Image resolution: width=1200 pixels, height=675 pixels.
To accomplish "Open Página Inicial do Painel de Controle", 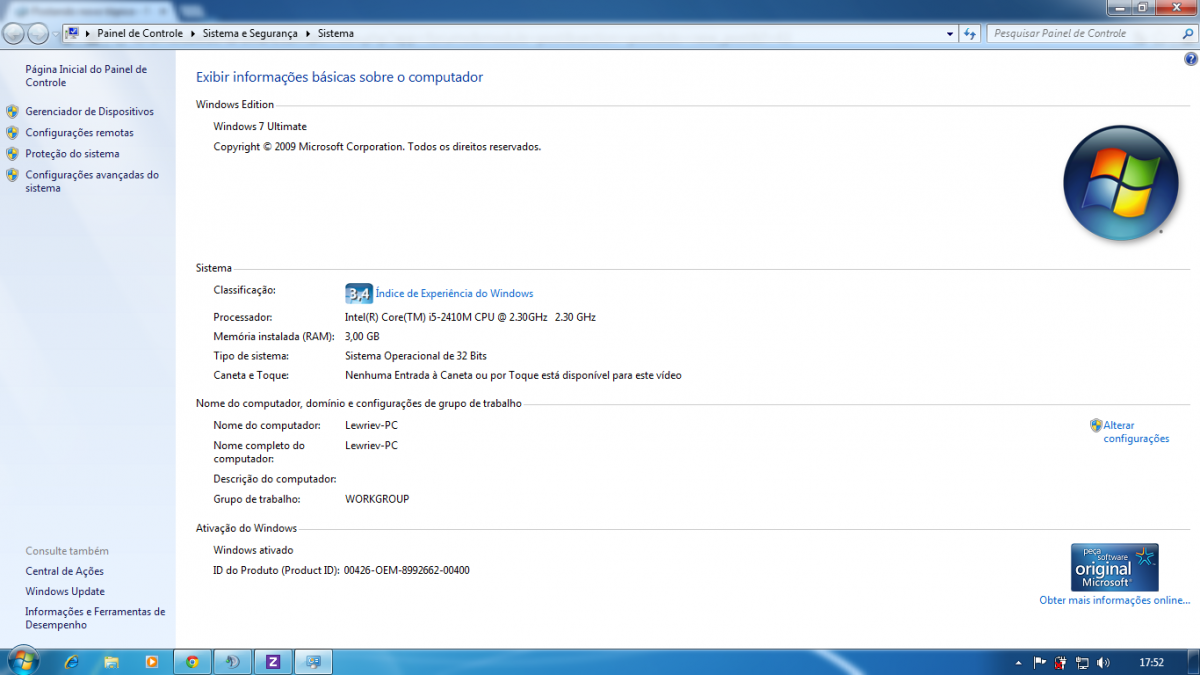I will point(86,76).
